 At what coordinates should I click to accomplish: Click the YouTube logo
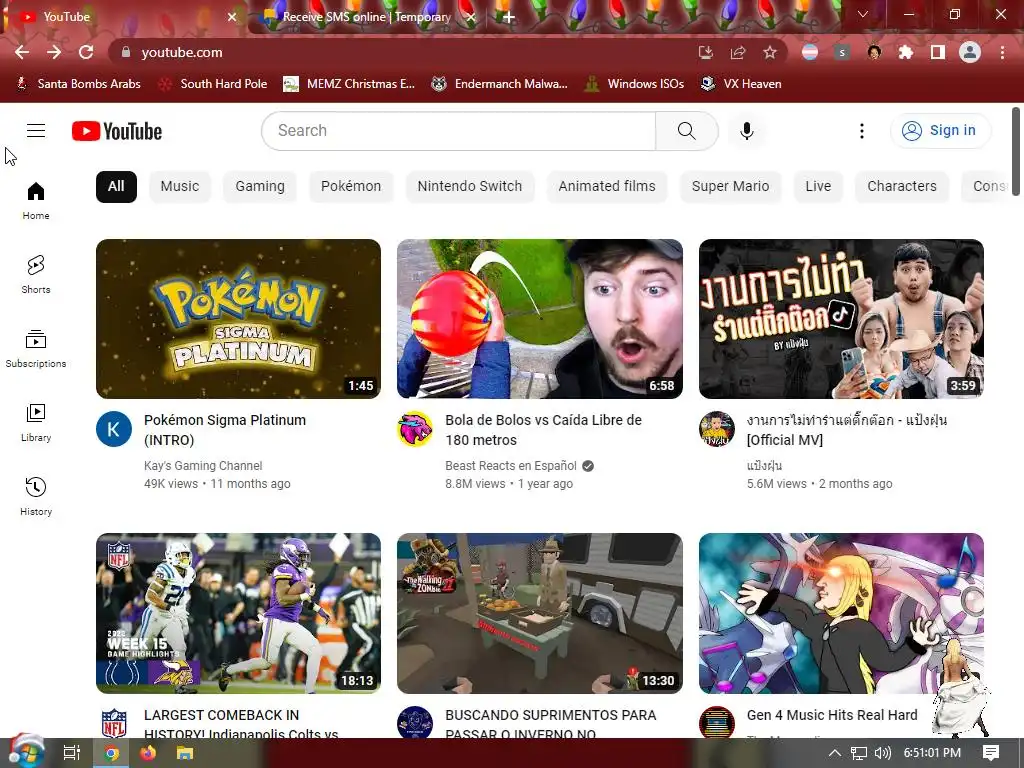[x=117, y=131]
